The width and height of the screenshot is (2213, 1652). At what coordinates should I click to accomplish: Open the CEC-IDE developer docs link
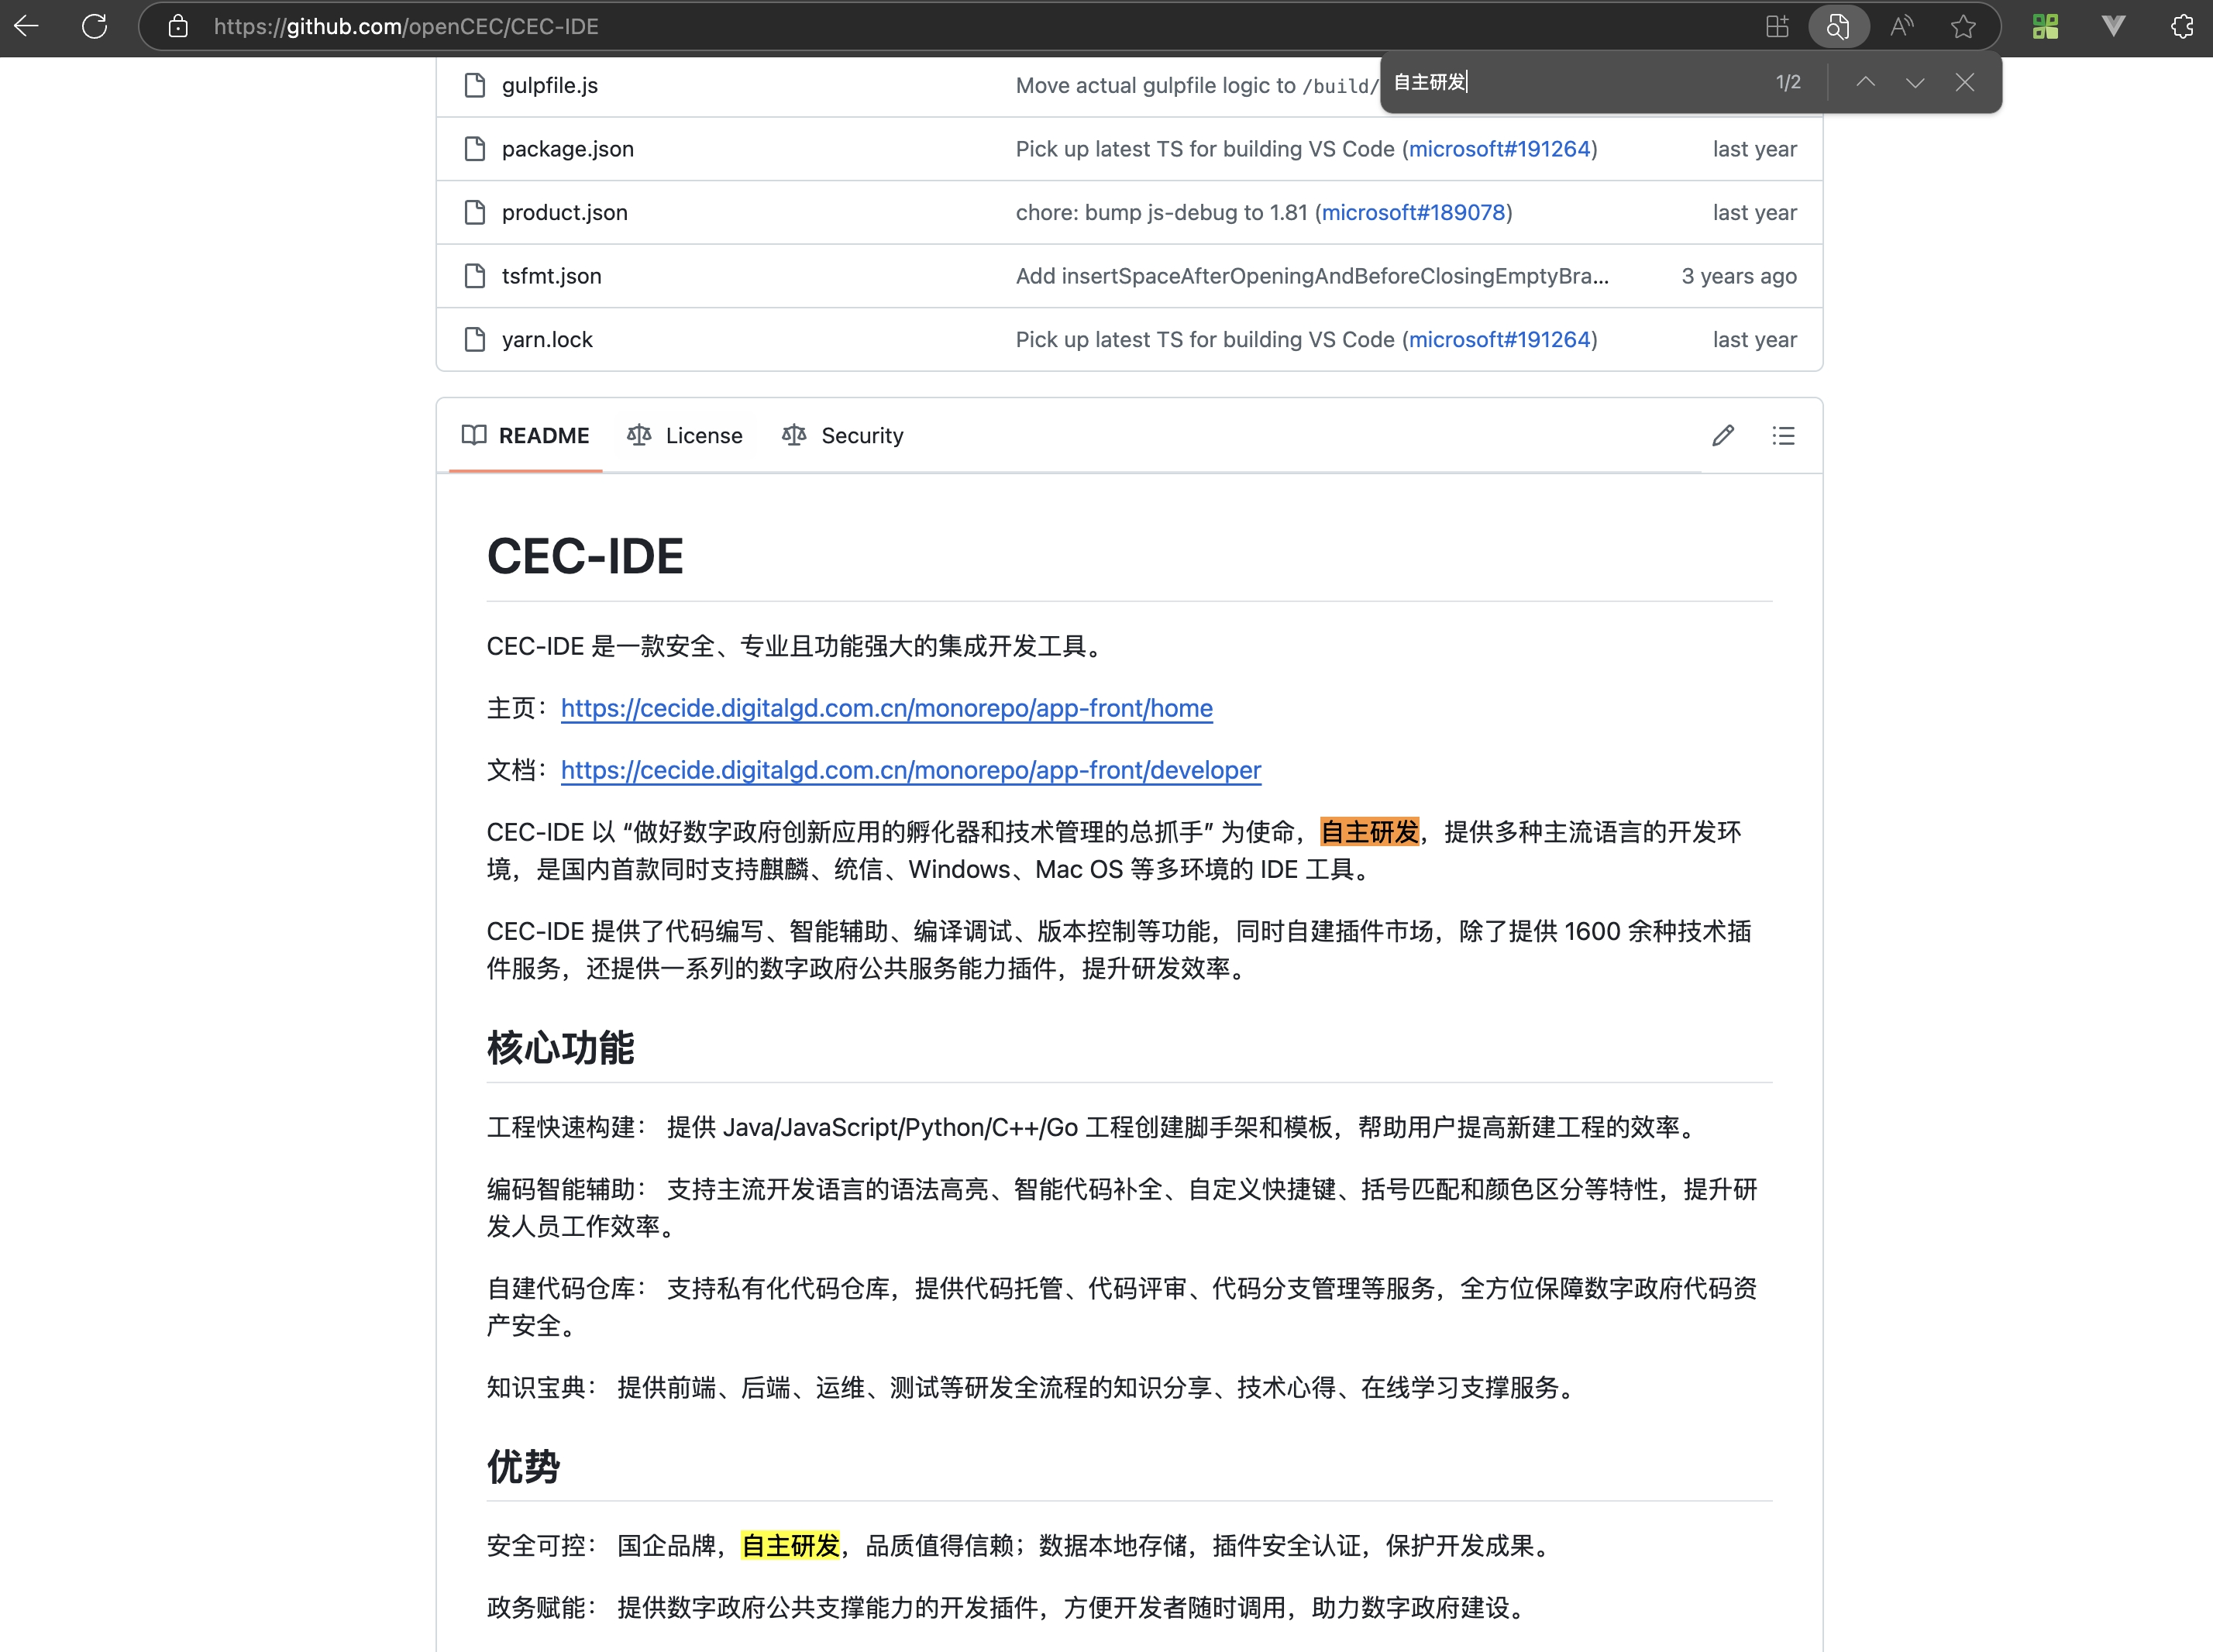click(x=910, y=770)
